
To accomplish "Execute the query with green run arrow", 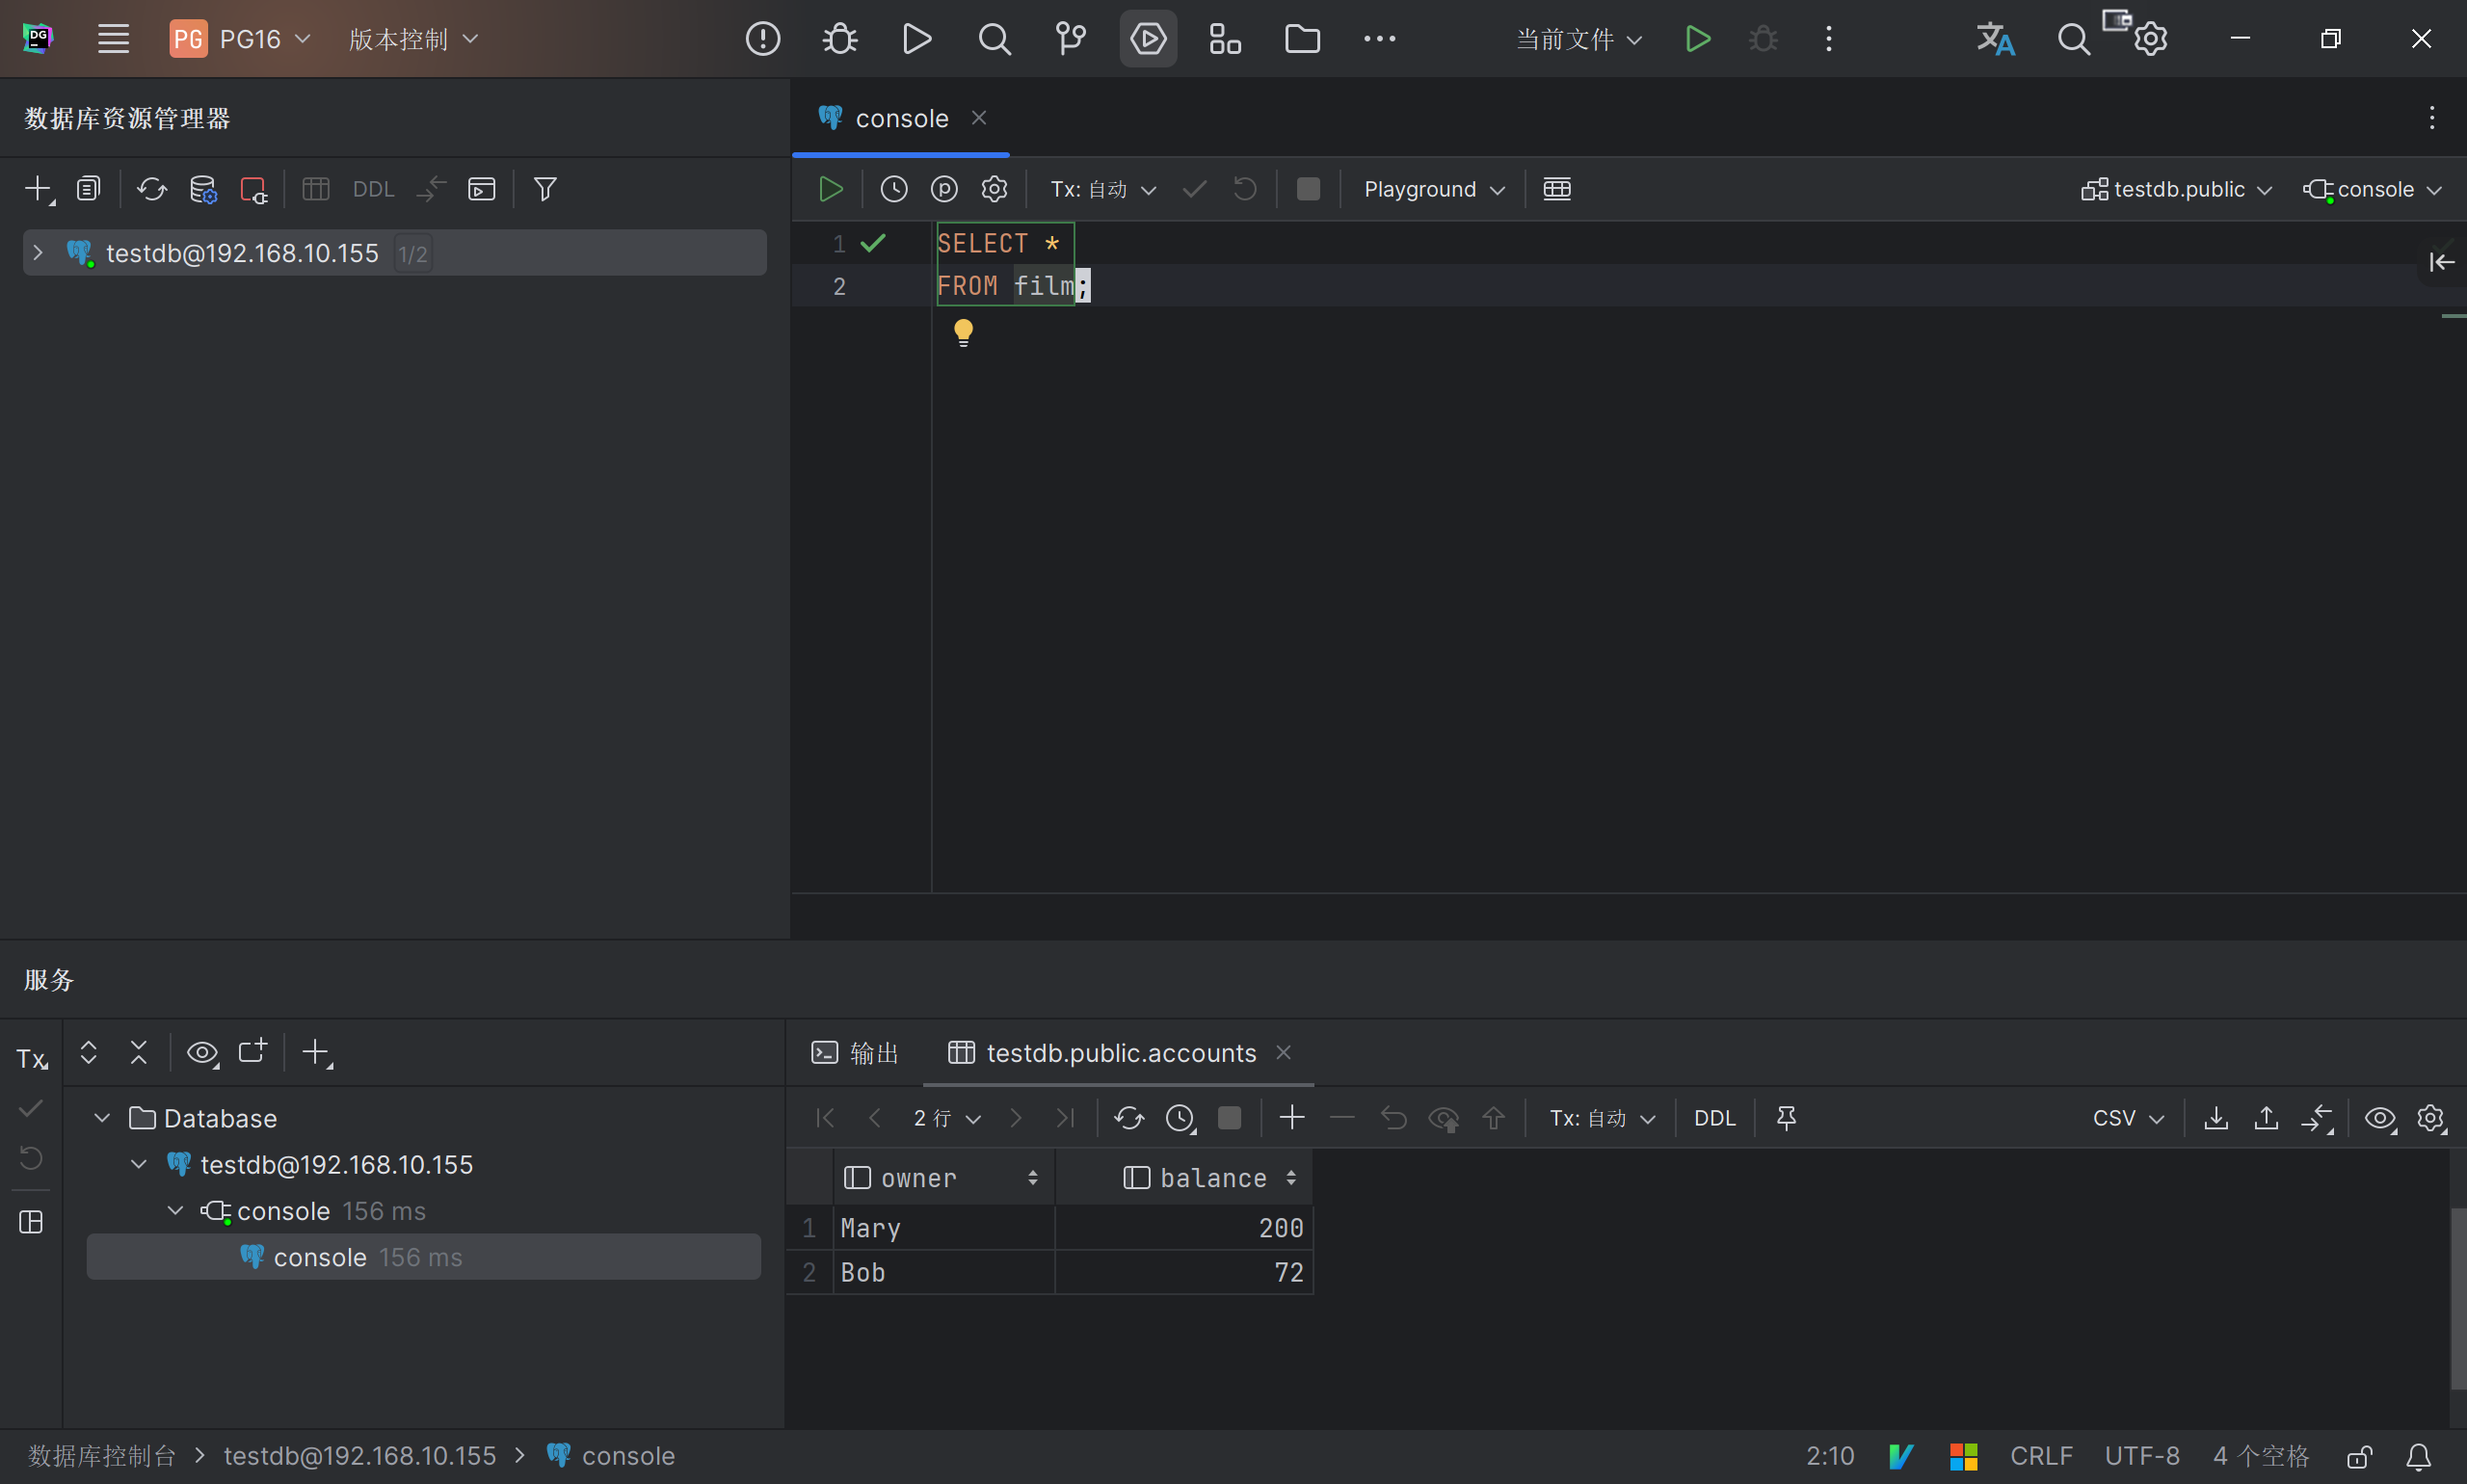I will (x=830, y=189).
